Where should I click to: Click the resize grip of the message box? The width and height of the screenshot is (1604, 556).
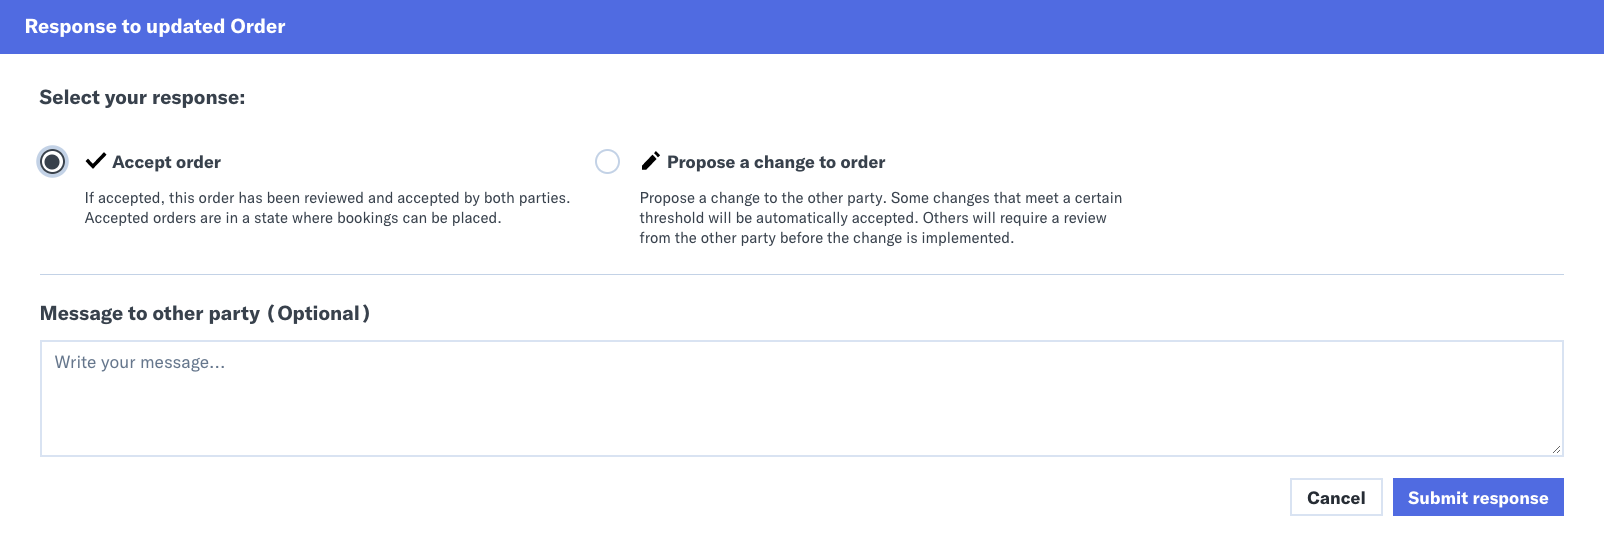1556,449
